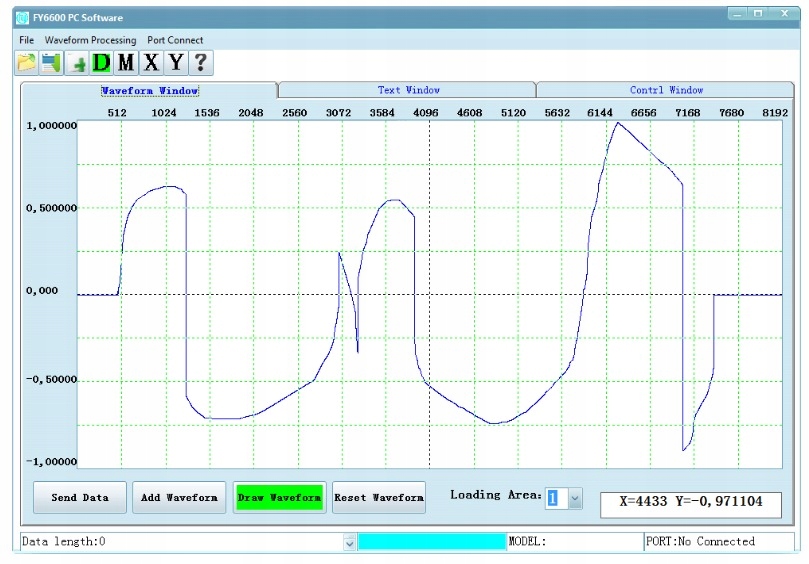Viewport: 809px width, 564px height.
Task: Click the Reset Waveform button
Action: [x=379, y=497]
